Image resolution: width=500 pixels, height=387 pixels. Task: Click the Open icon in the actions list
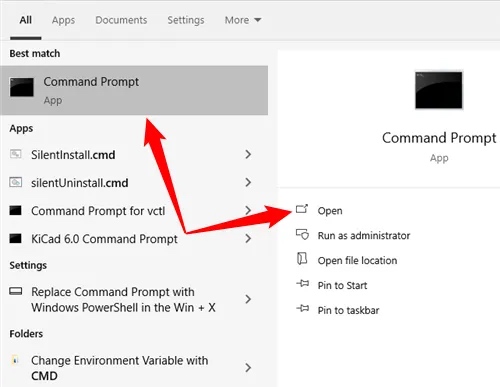(x=302, y=209)
